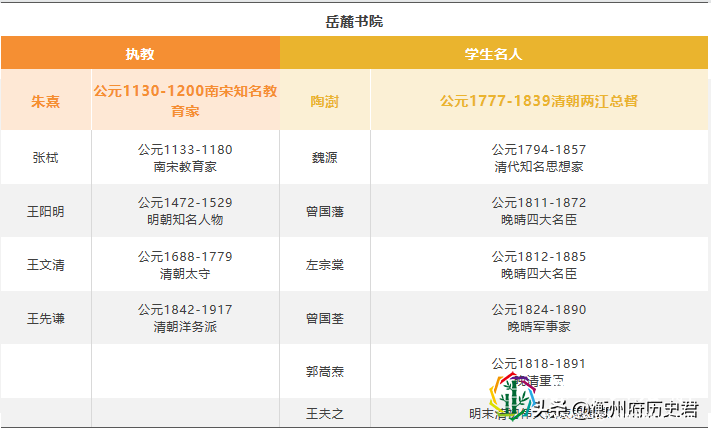Select the name 朱熹
Image resolution: width=711 pixels, height=431 pixels.
[45, 101]
